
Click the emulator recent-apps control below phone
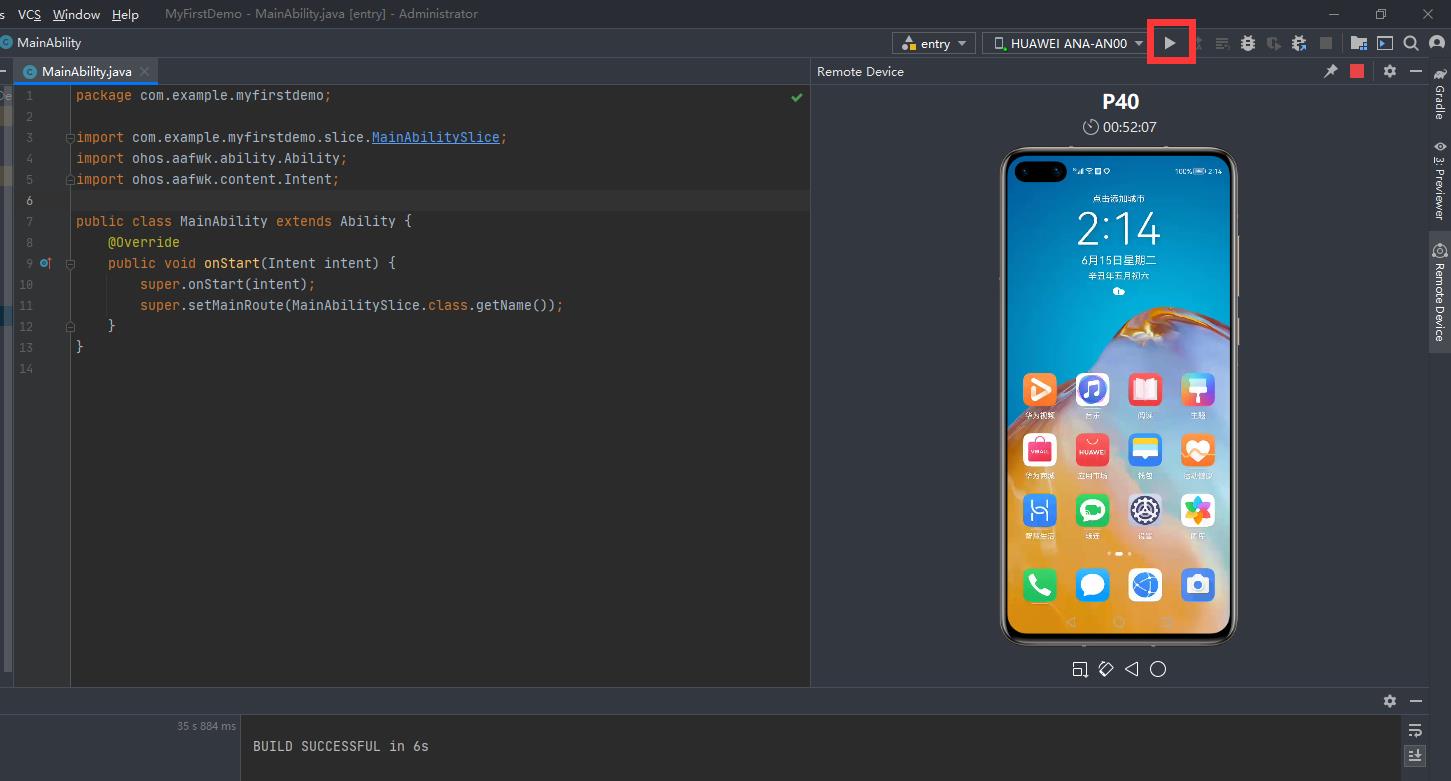[1080, 669]
